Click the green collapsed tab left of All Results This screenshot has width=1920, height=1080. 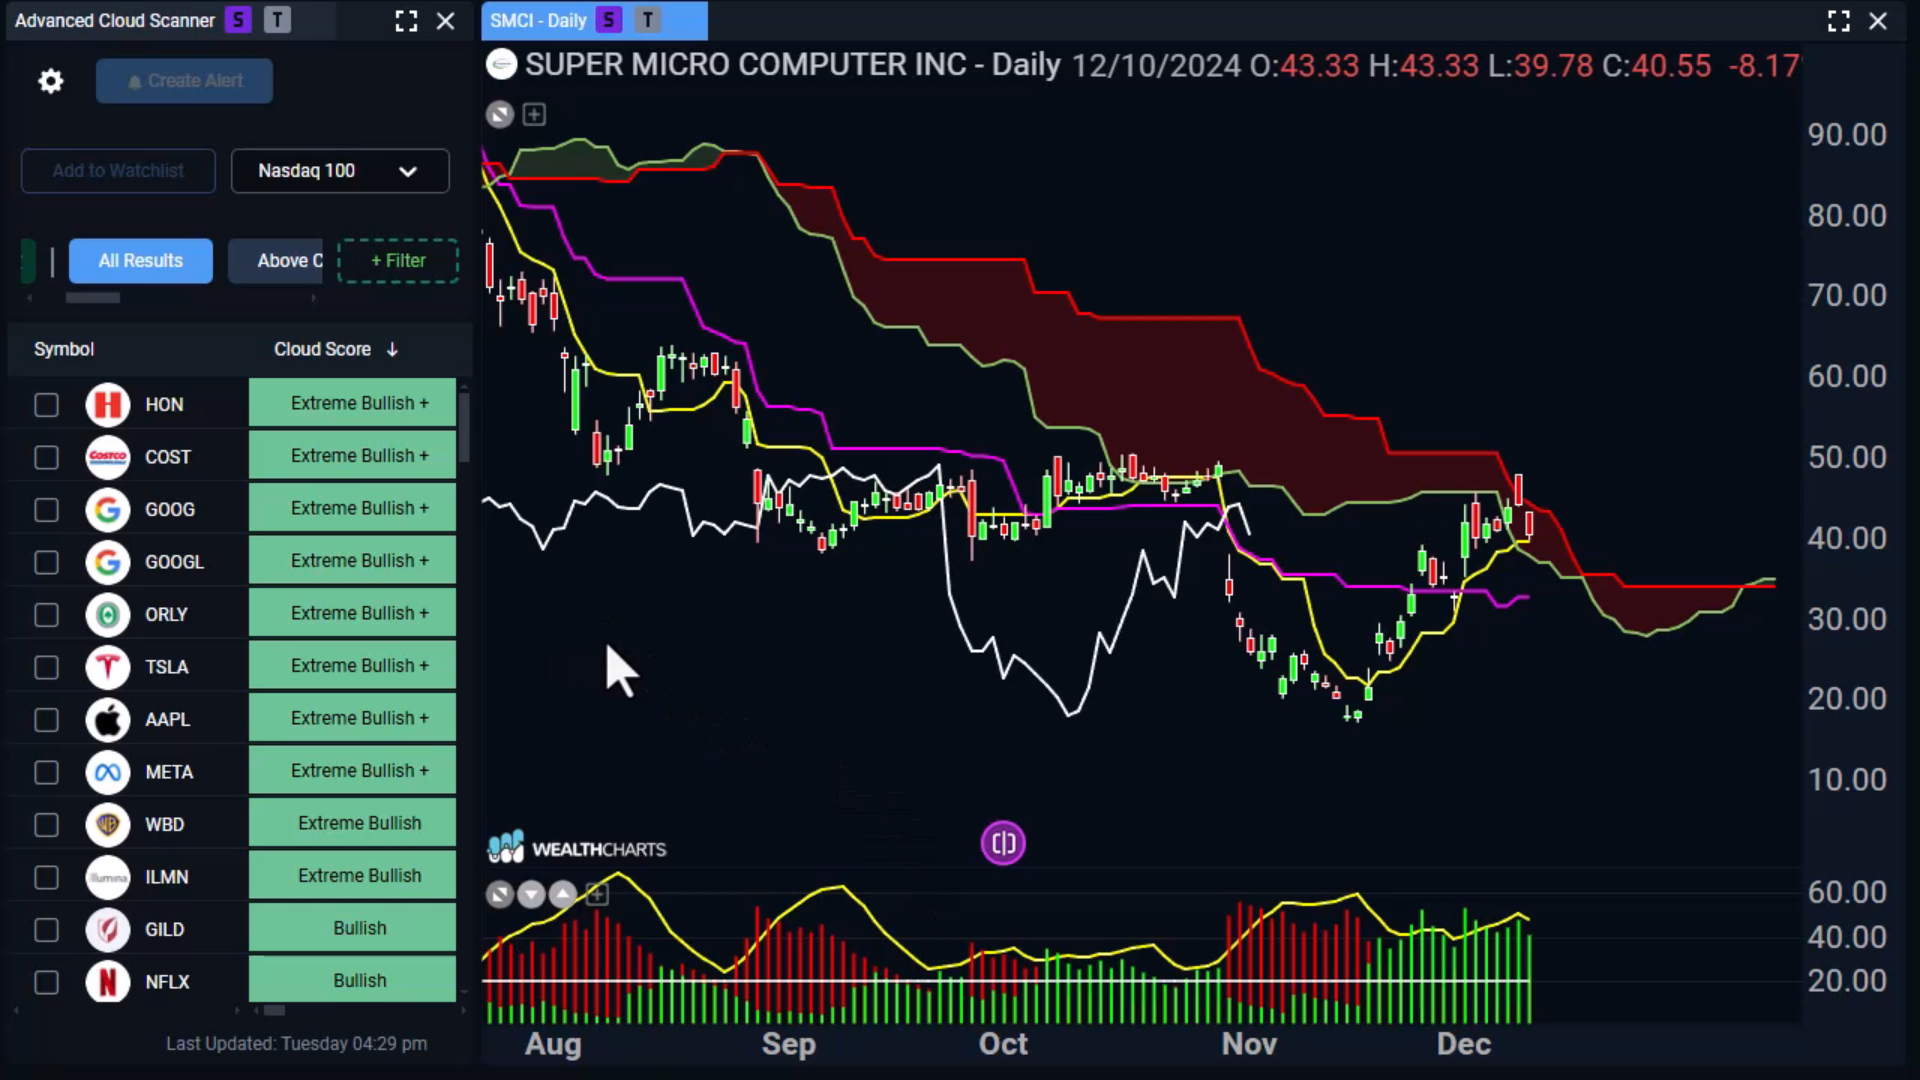28,261
